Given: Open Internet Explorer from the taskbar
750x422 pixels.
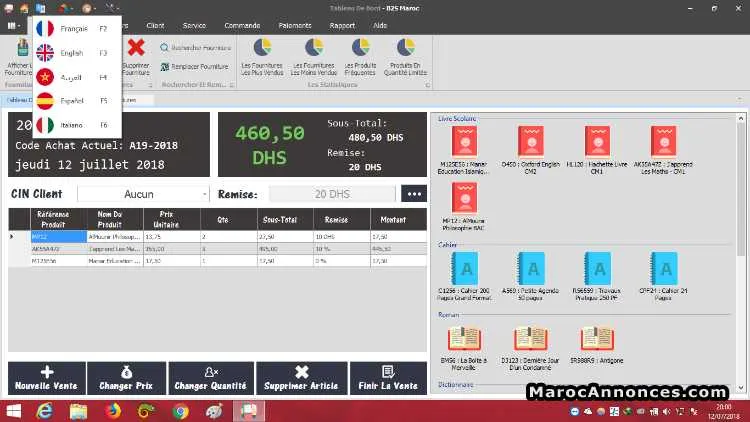Looking at the screenshot, I should tap(44, 411).
